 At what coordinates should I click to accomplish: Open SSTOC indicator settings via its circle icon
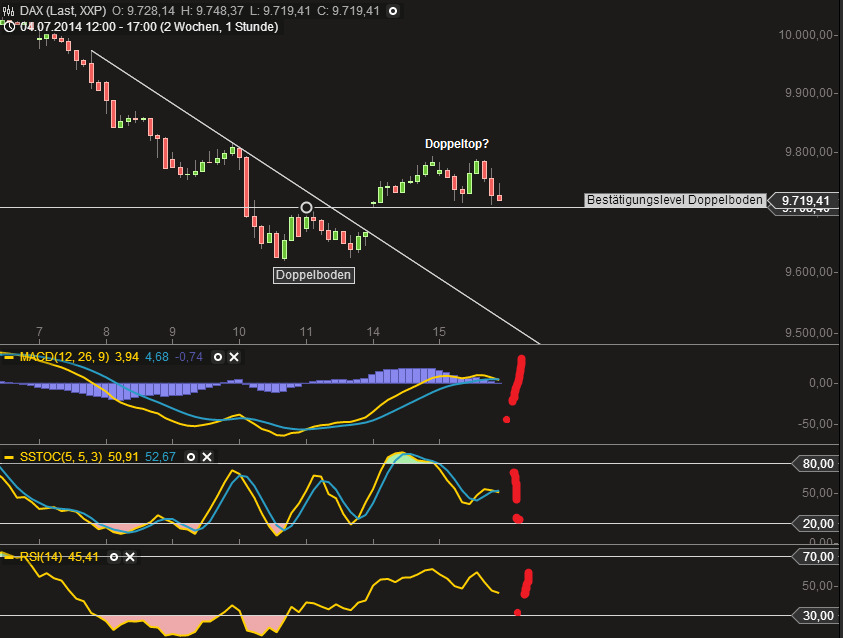click(190, 457)
